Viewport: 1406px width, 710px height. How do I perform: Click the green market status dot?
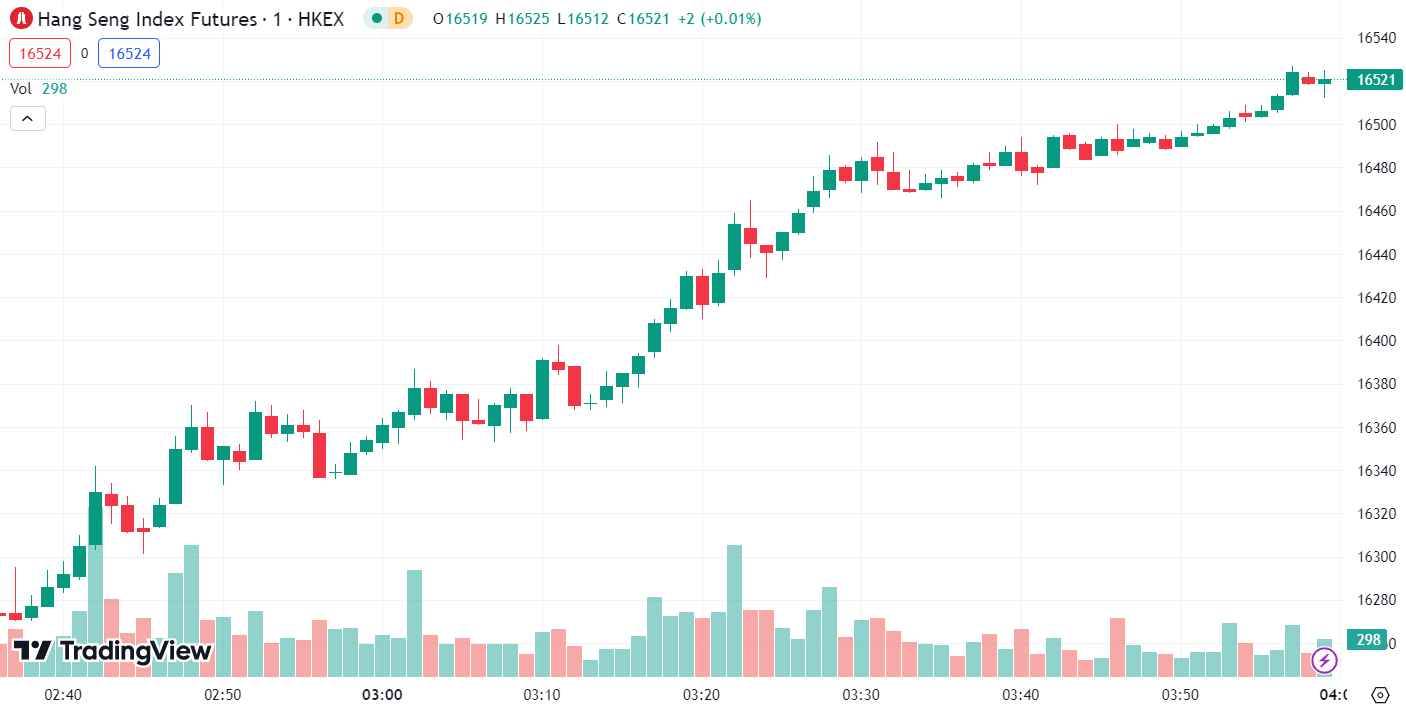click(376, 18)
